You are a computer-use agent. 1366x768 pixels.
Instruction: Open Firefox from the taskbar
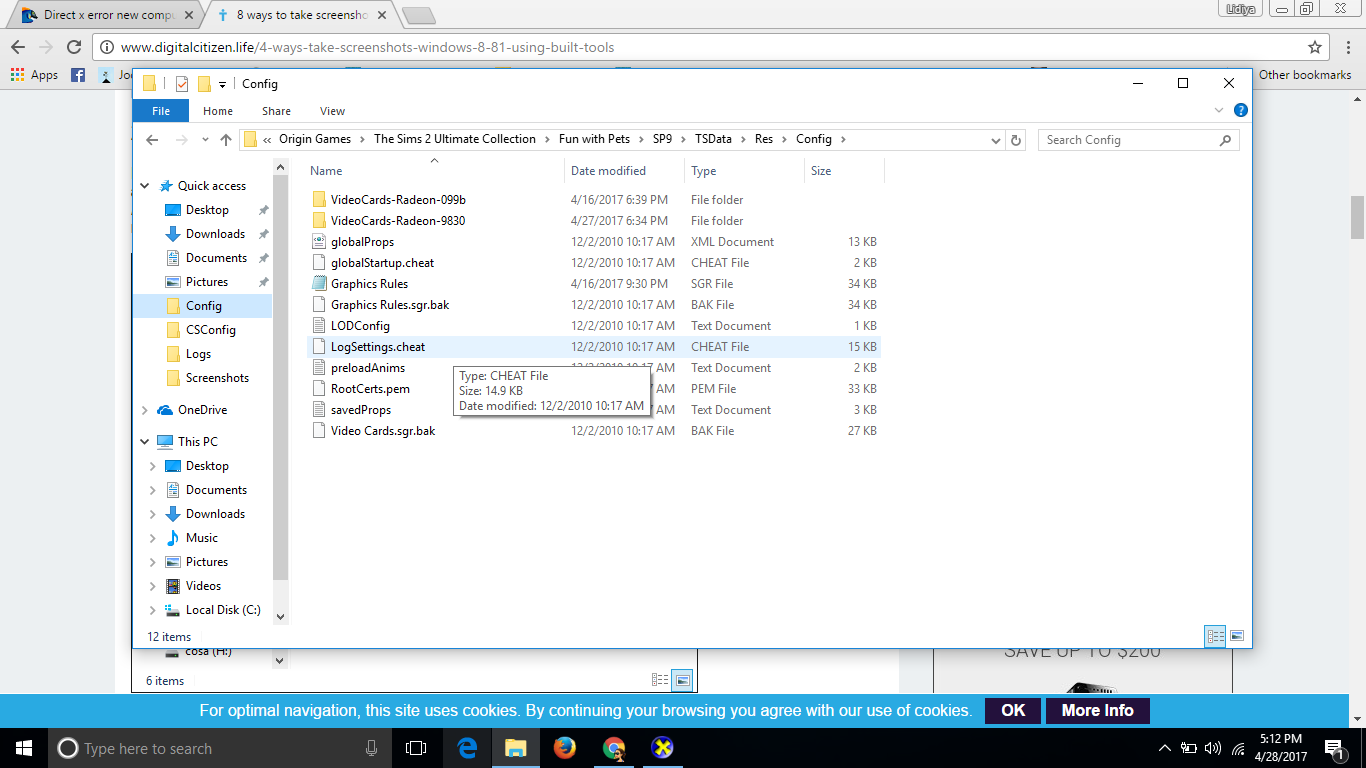(x=565, y=748)
